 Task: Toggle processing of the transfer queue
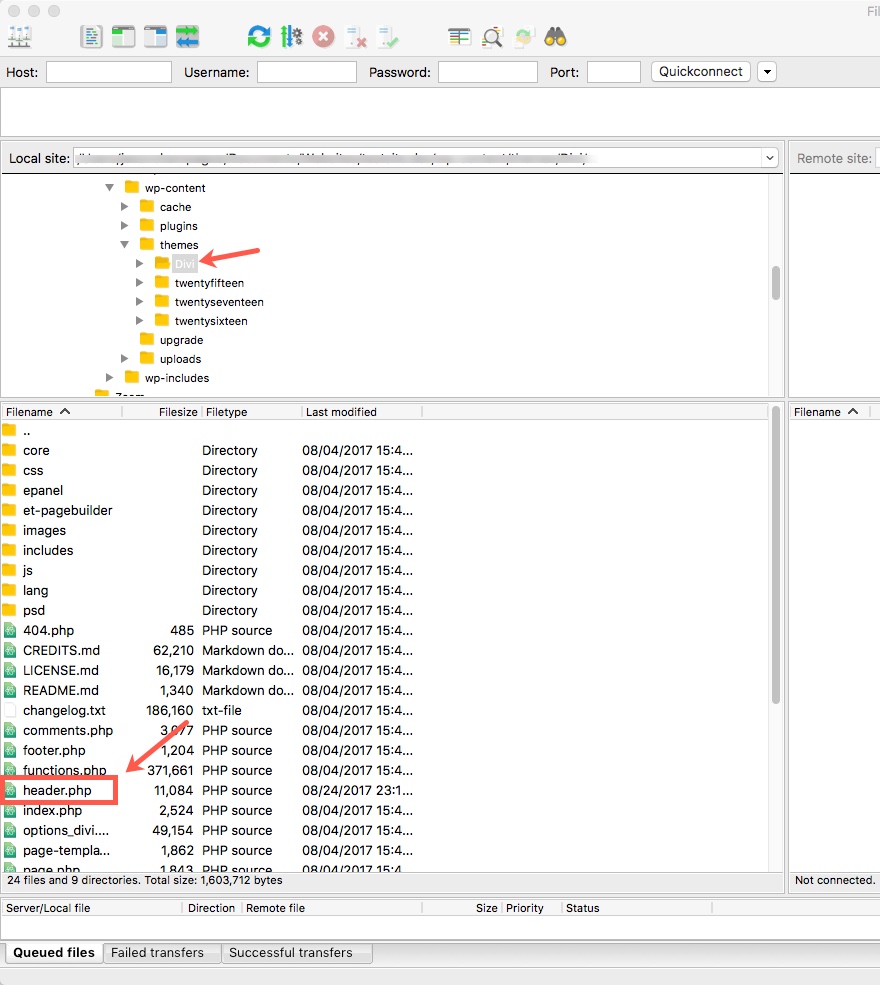(x=291, y=37)
